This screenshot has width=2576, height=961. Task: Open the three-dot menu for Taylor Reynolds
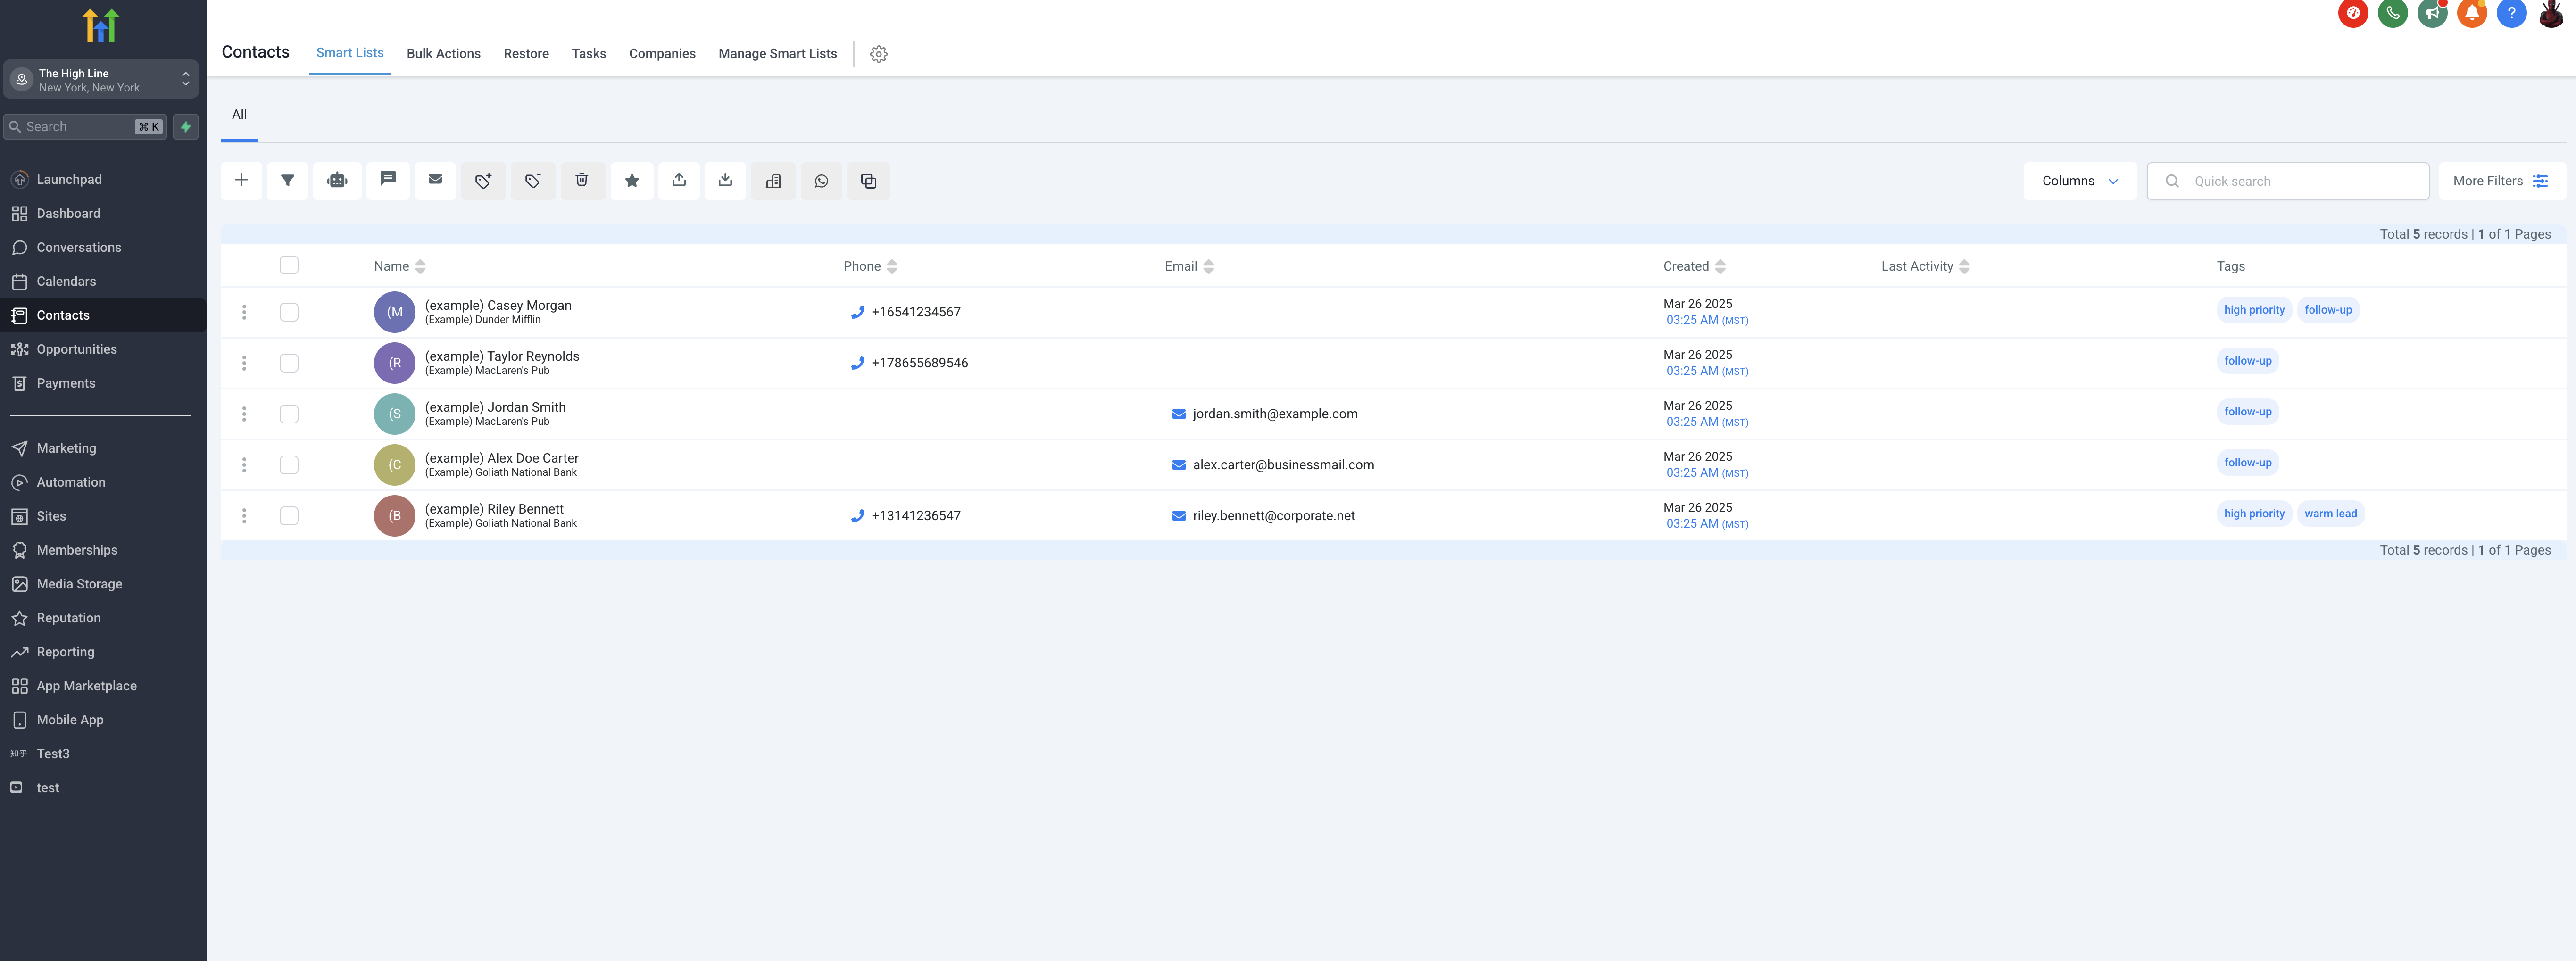(x=244, y=363)
